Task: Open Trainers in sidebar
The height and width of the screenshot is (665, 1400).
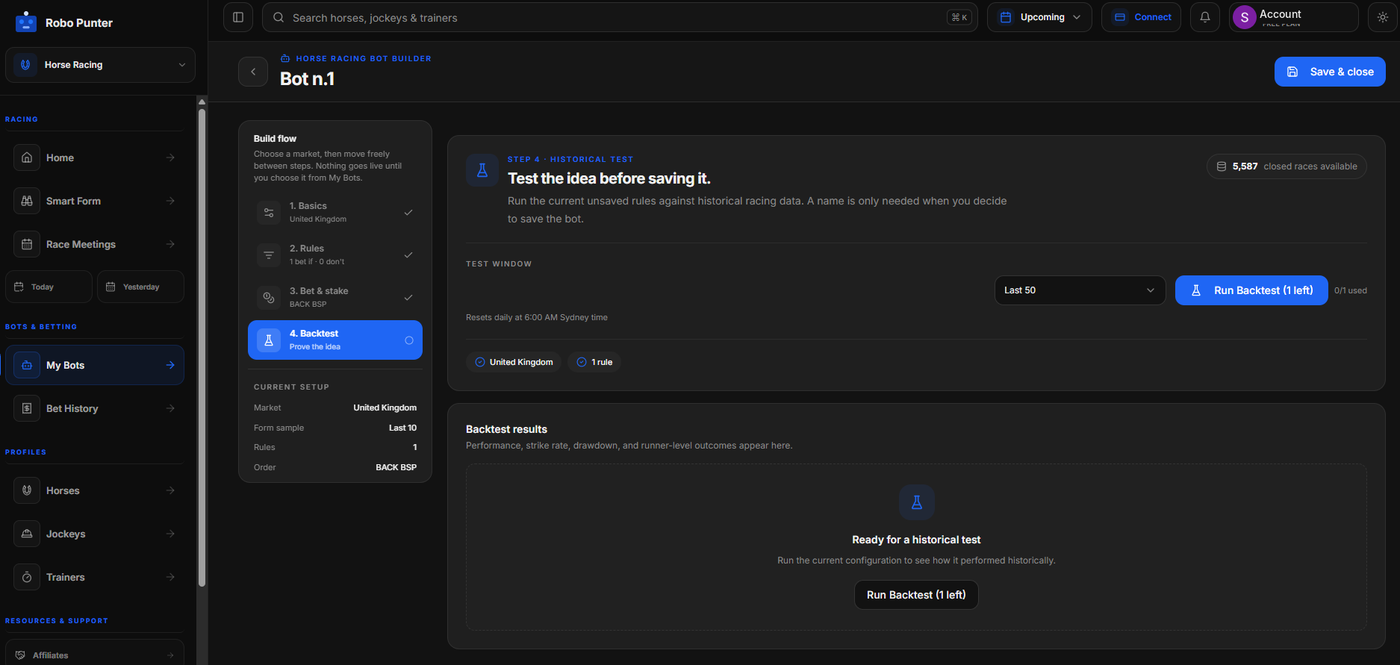Action: (94, 577)
